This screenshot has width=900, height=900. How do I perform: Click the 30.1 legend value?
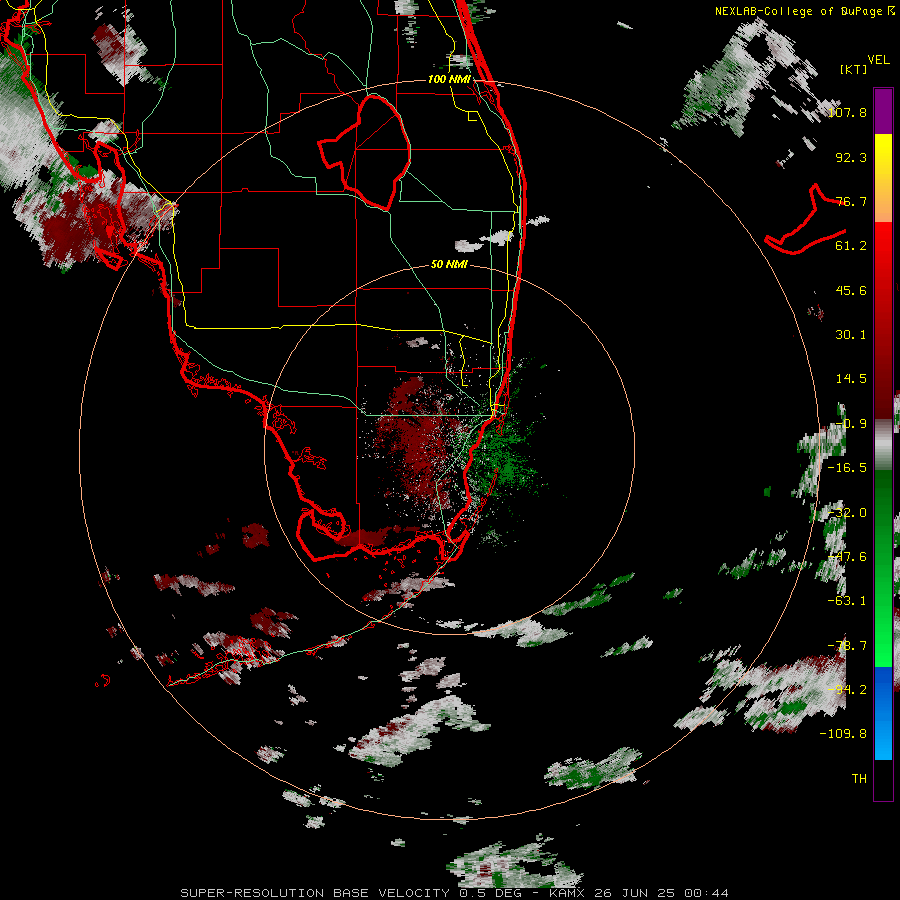coord(851,335)
